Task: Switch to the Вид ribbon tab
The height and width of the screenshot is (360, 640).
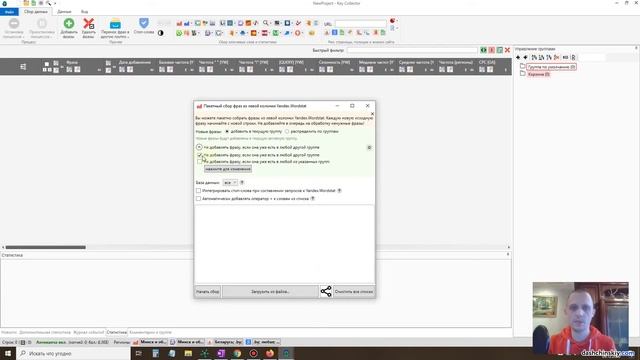Action: [84, 12]
